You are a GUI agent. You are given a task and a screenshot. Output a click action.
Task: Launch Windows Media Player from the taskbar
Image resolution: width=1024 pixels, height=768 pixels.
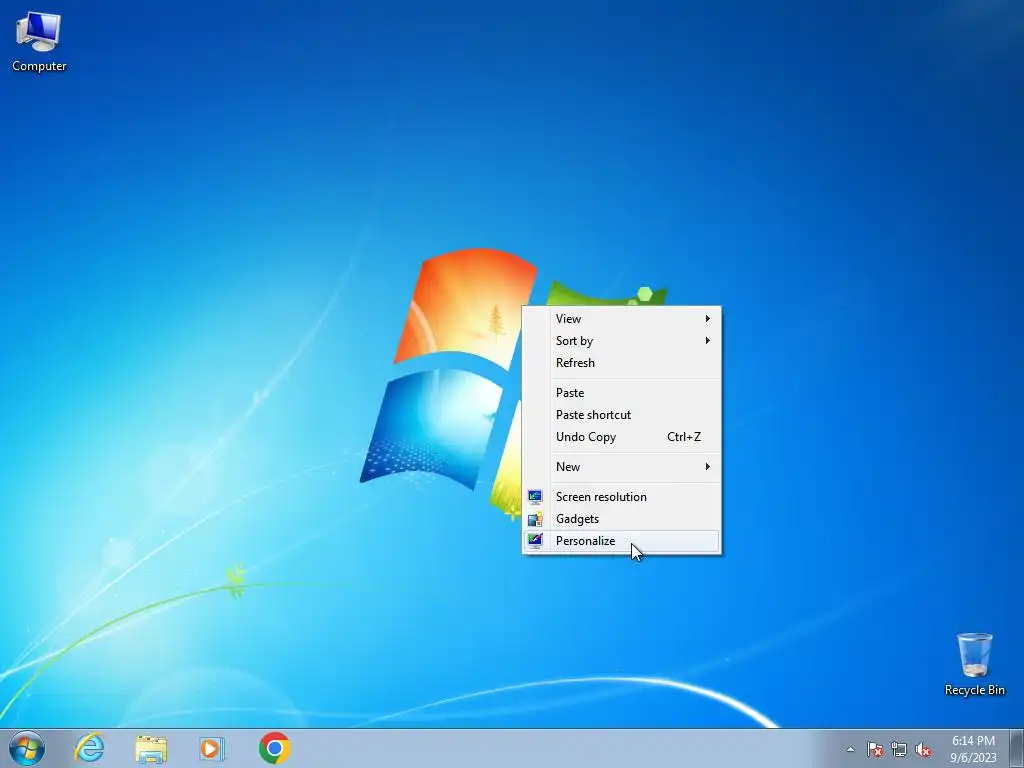(212, 748)
